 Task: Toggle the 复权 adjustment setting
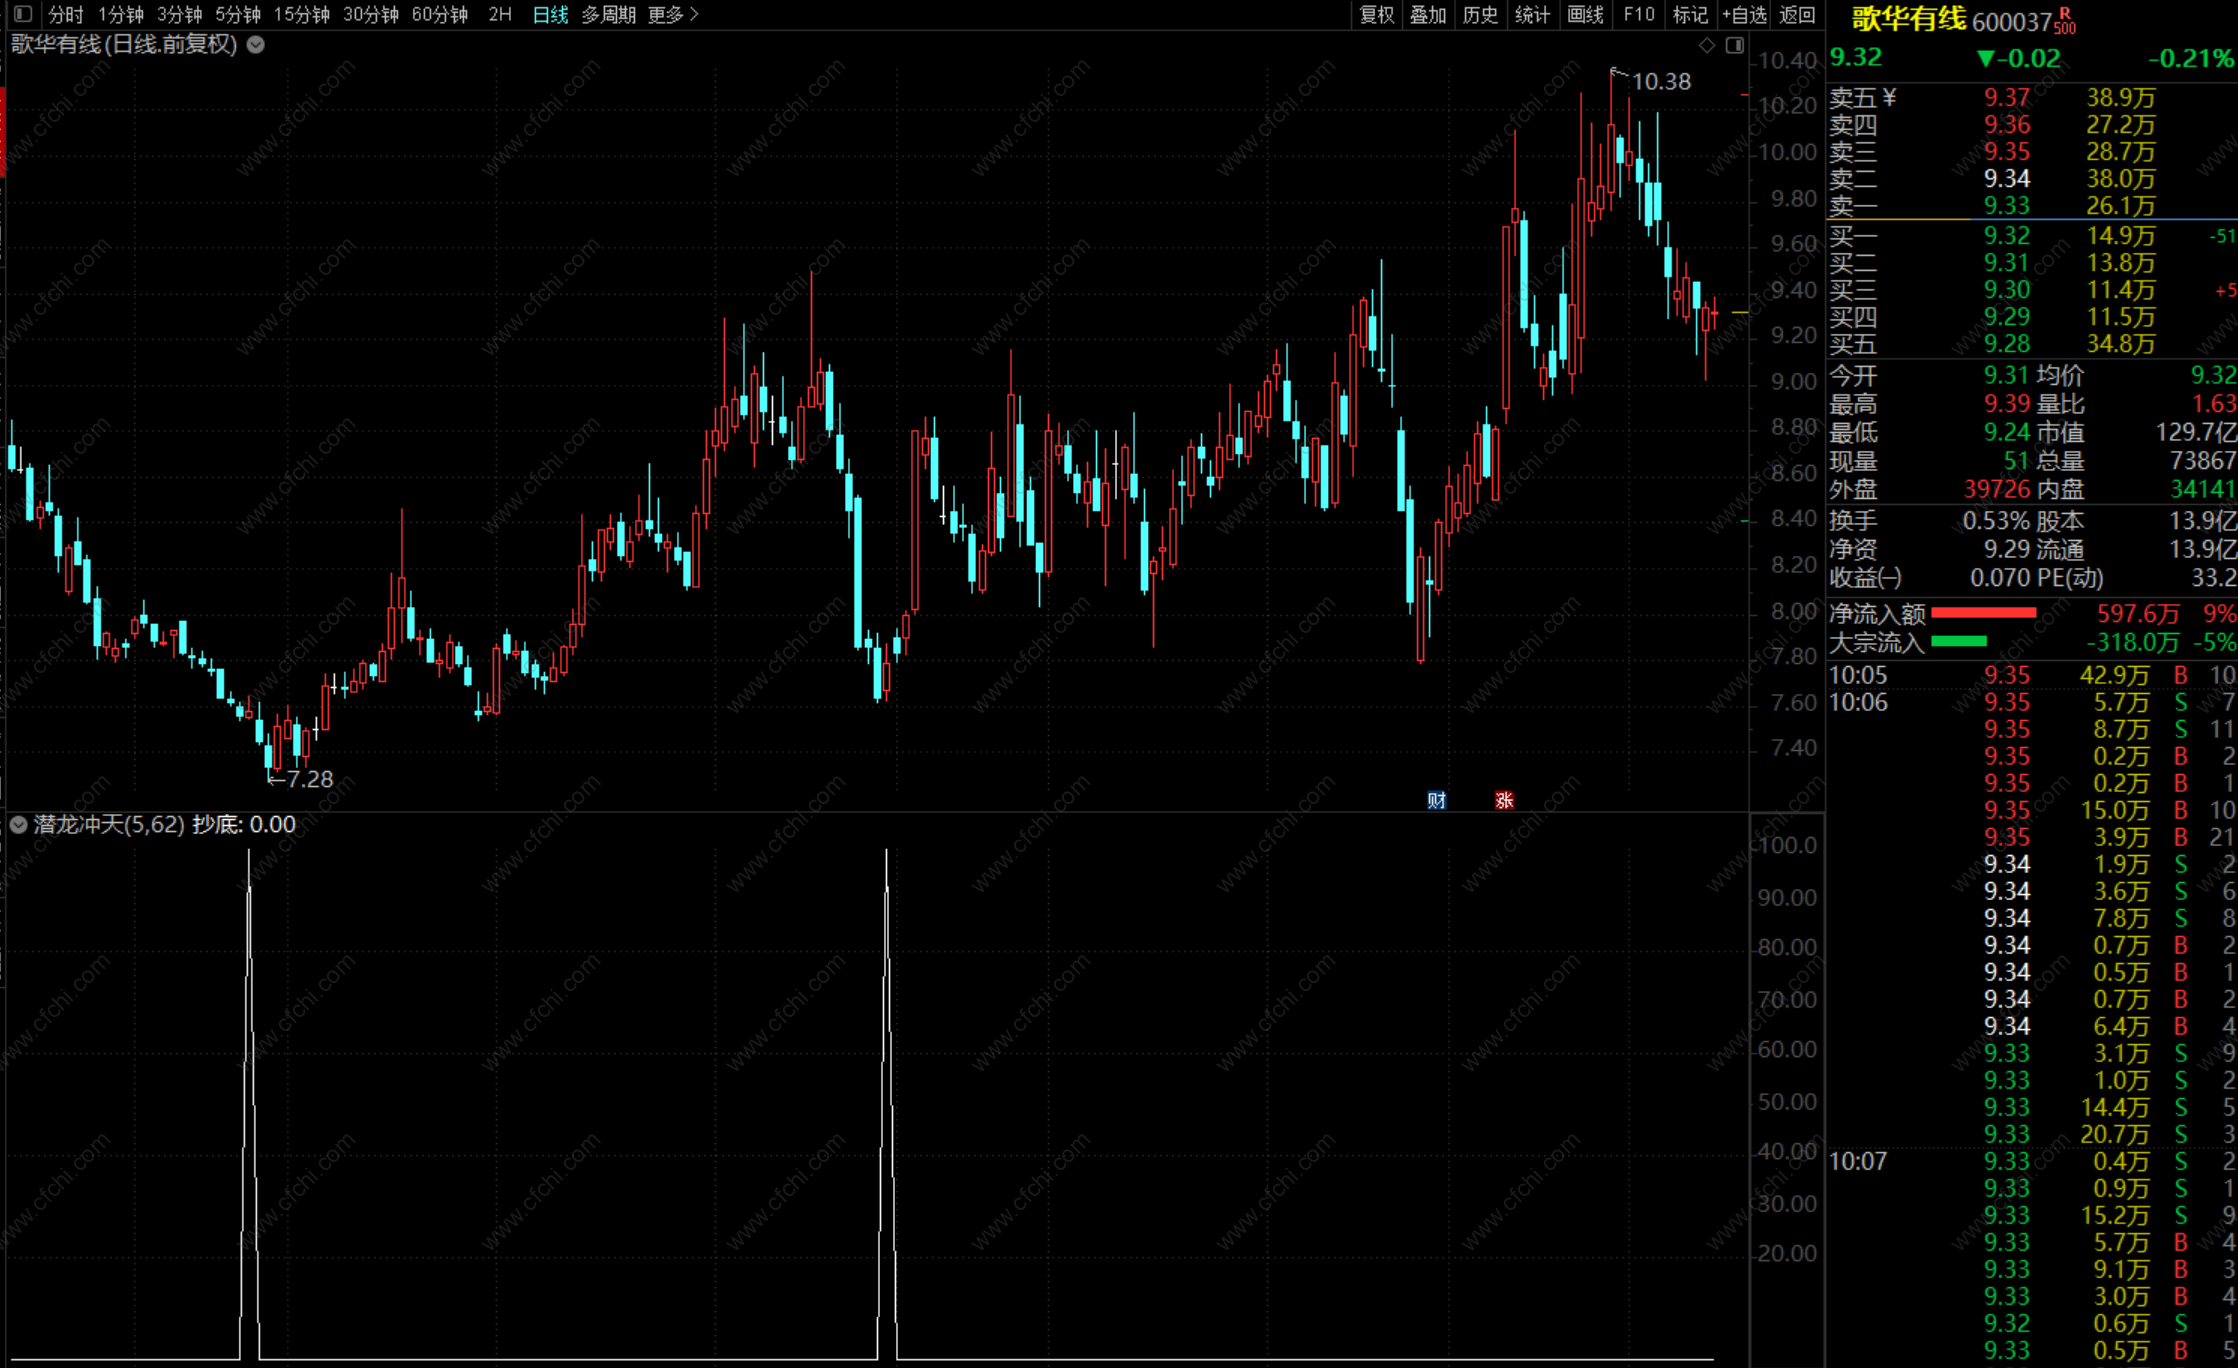(x=1376, y=14)
